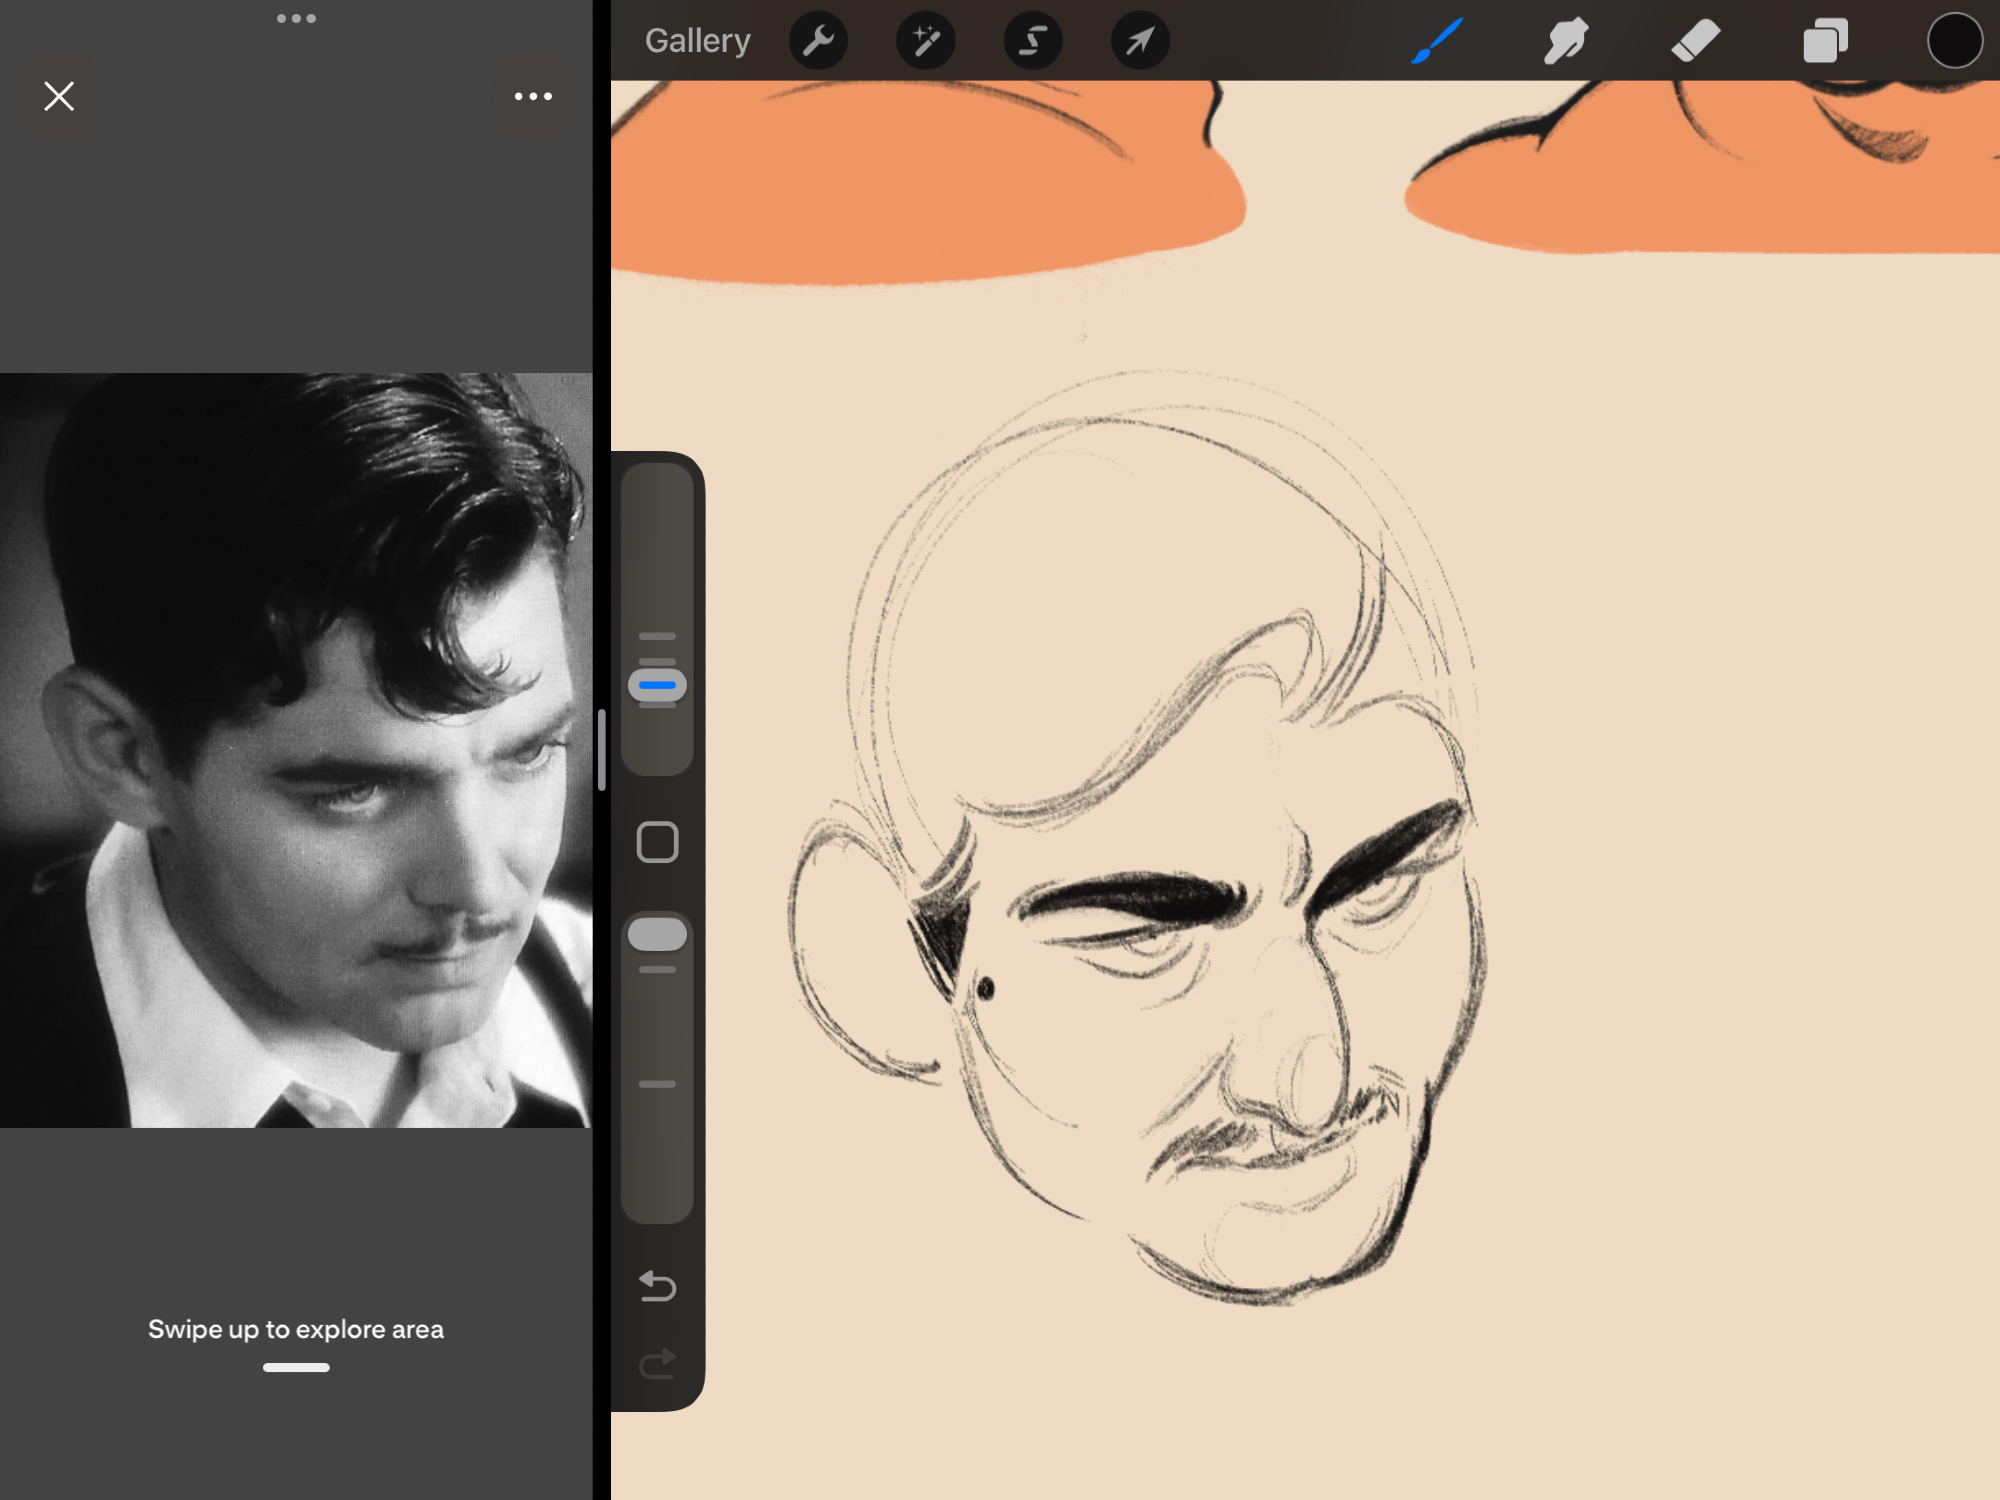This screenshot has height=1500, width=2000.
Task: Close the reference photo panel
Action: [x=59, y=96]
